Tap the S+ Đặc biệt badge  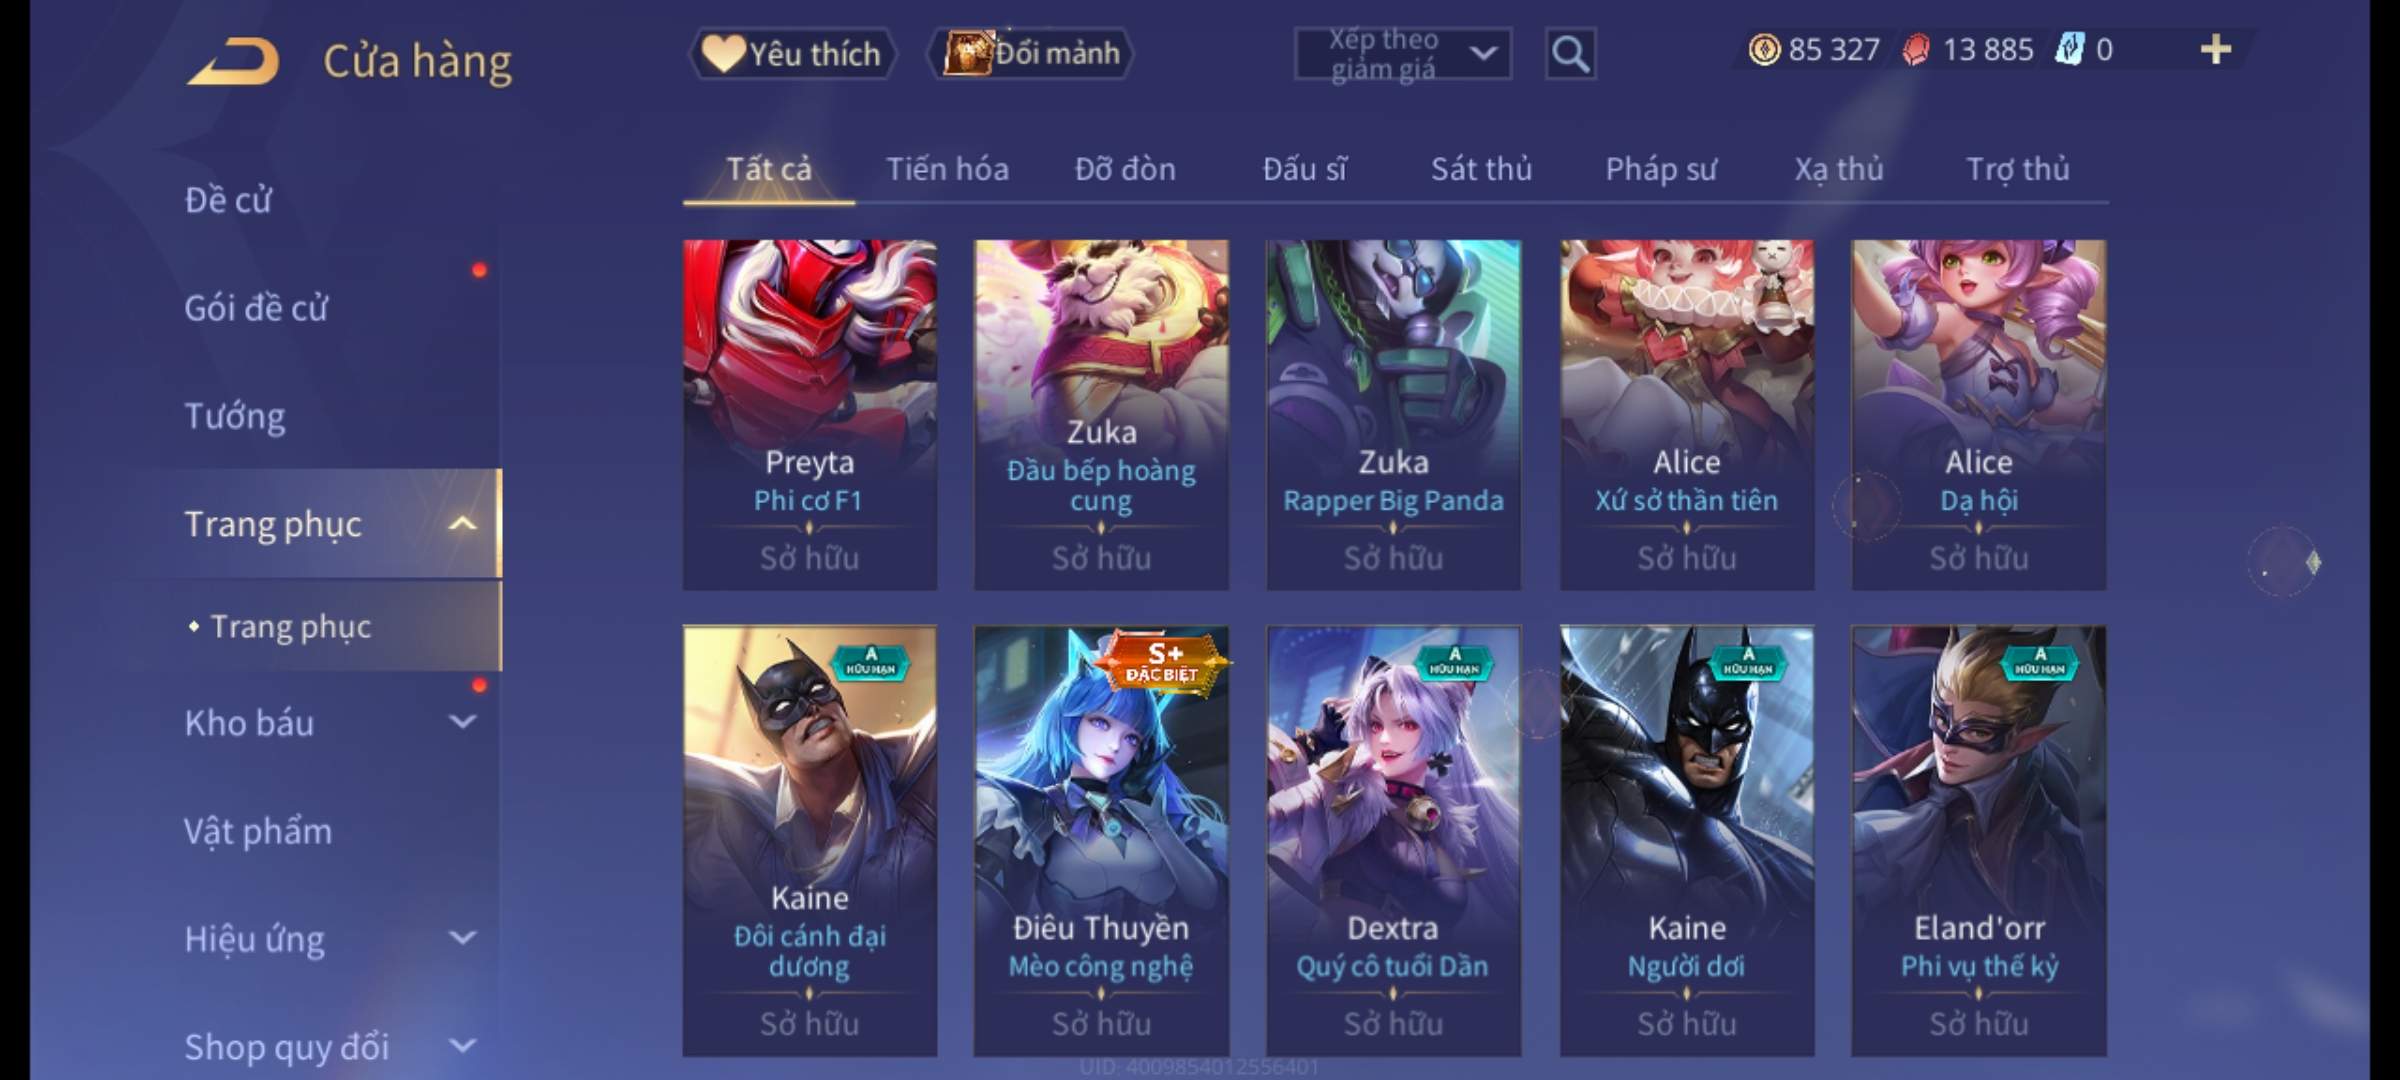point(1162,662)
